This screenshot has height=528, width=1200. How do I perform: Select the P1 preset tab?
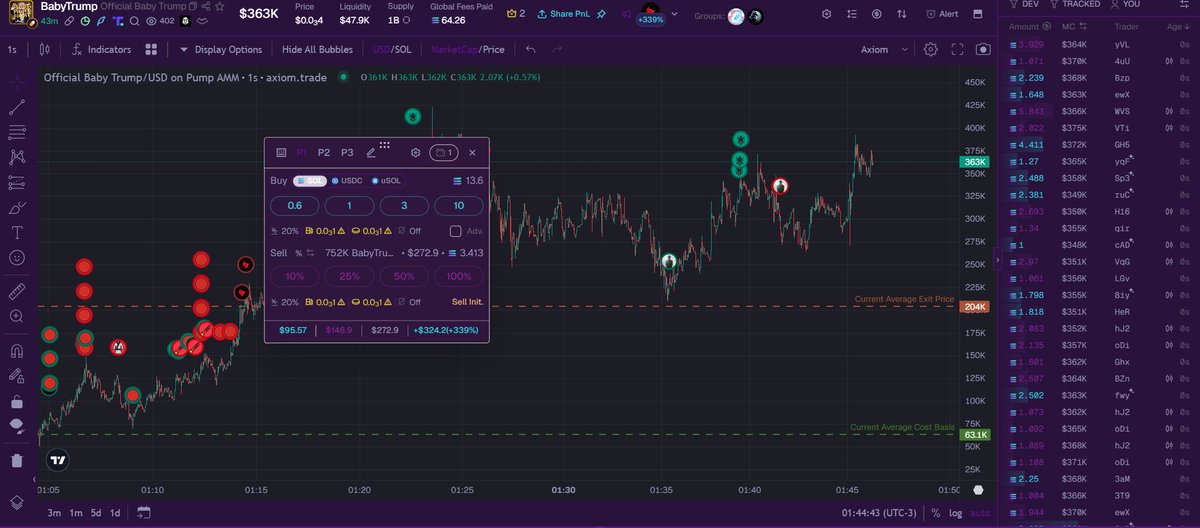click(x=302, y=153)
